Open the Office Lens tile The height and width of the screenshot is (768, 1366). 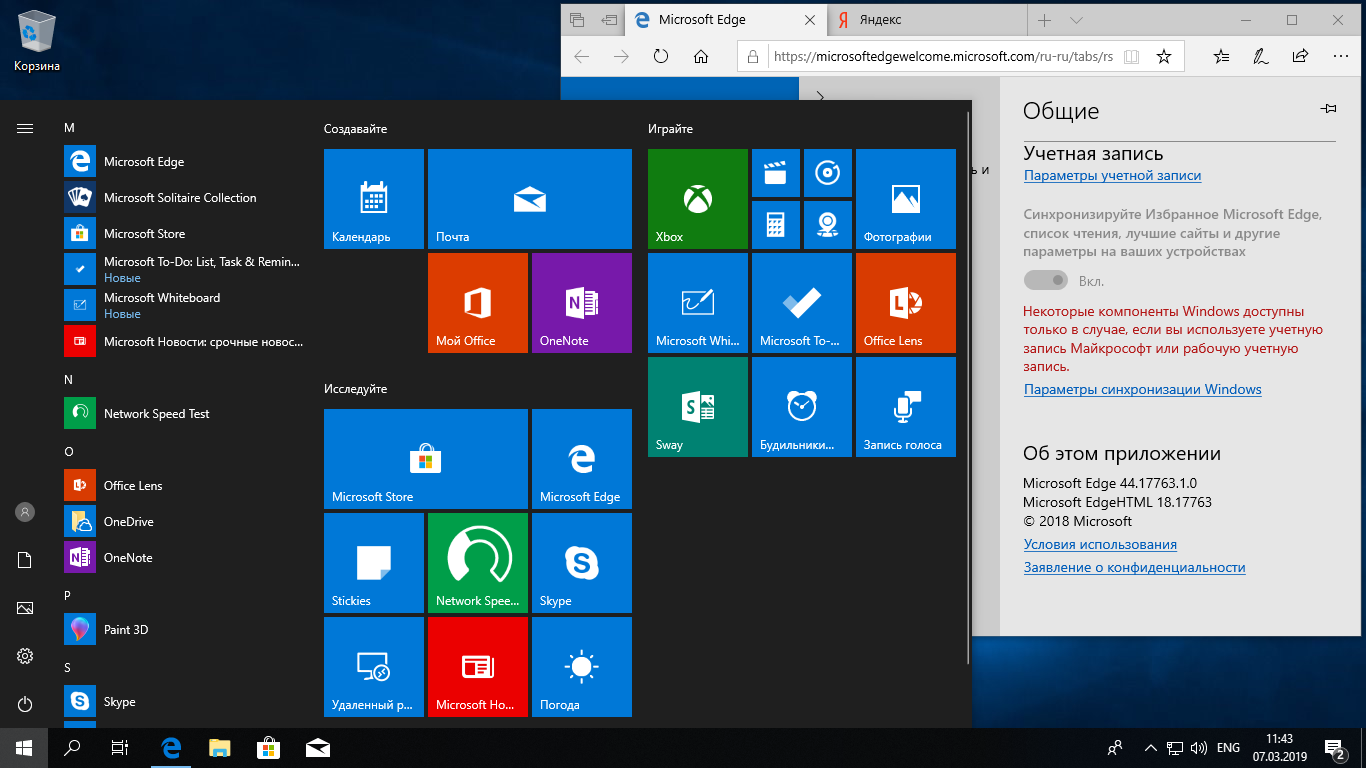coord(906,303)
